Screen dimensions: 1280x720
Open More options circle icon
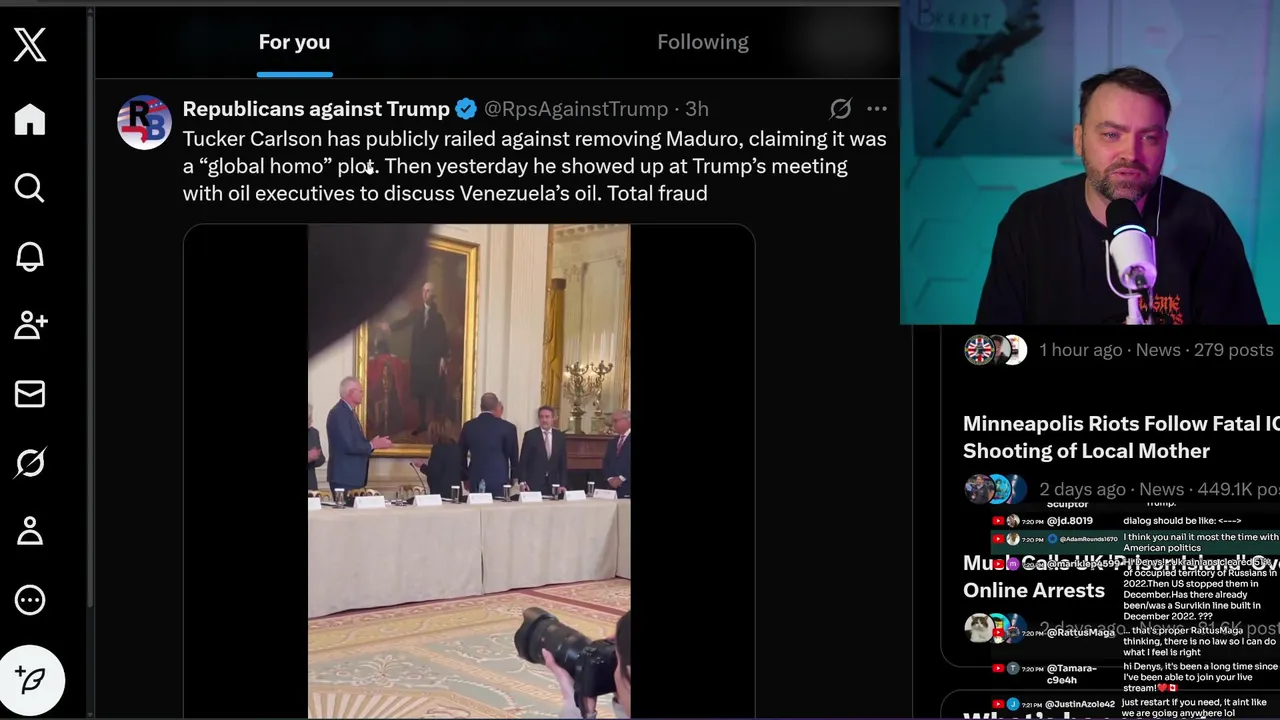click(30, 600)
